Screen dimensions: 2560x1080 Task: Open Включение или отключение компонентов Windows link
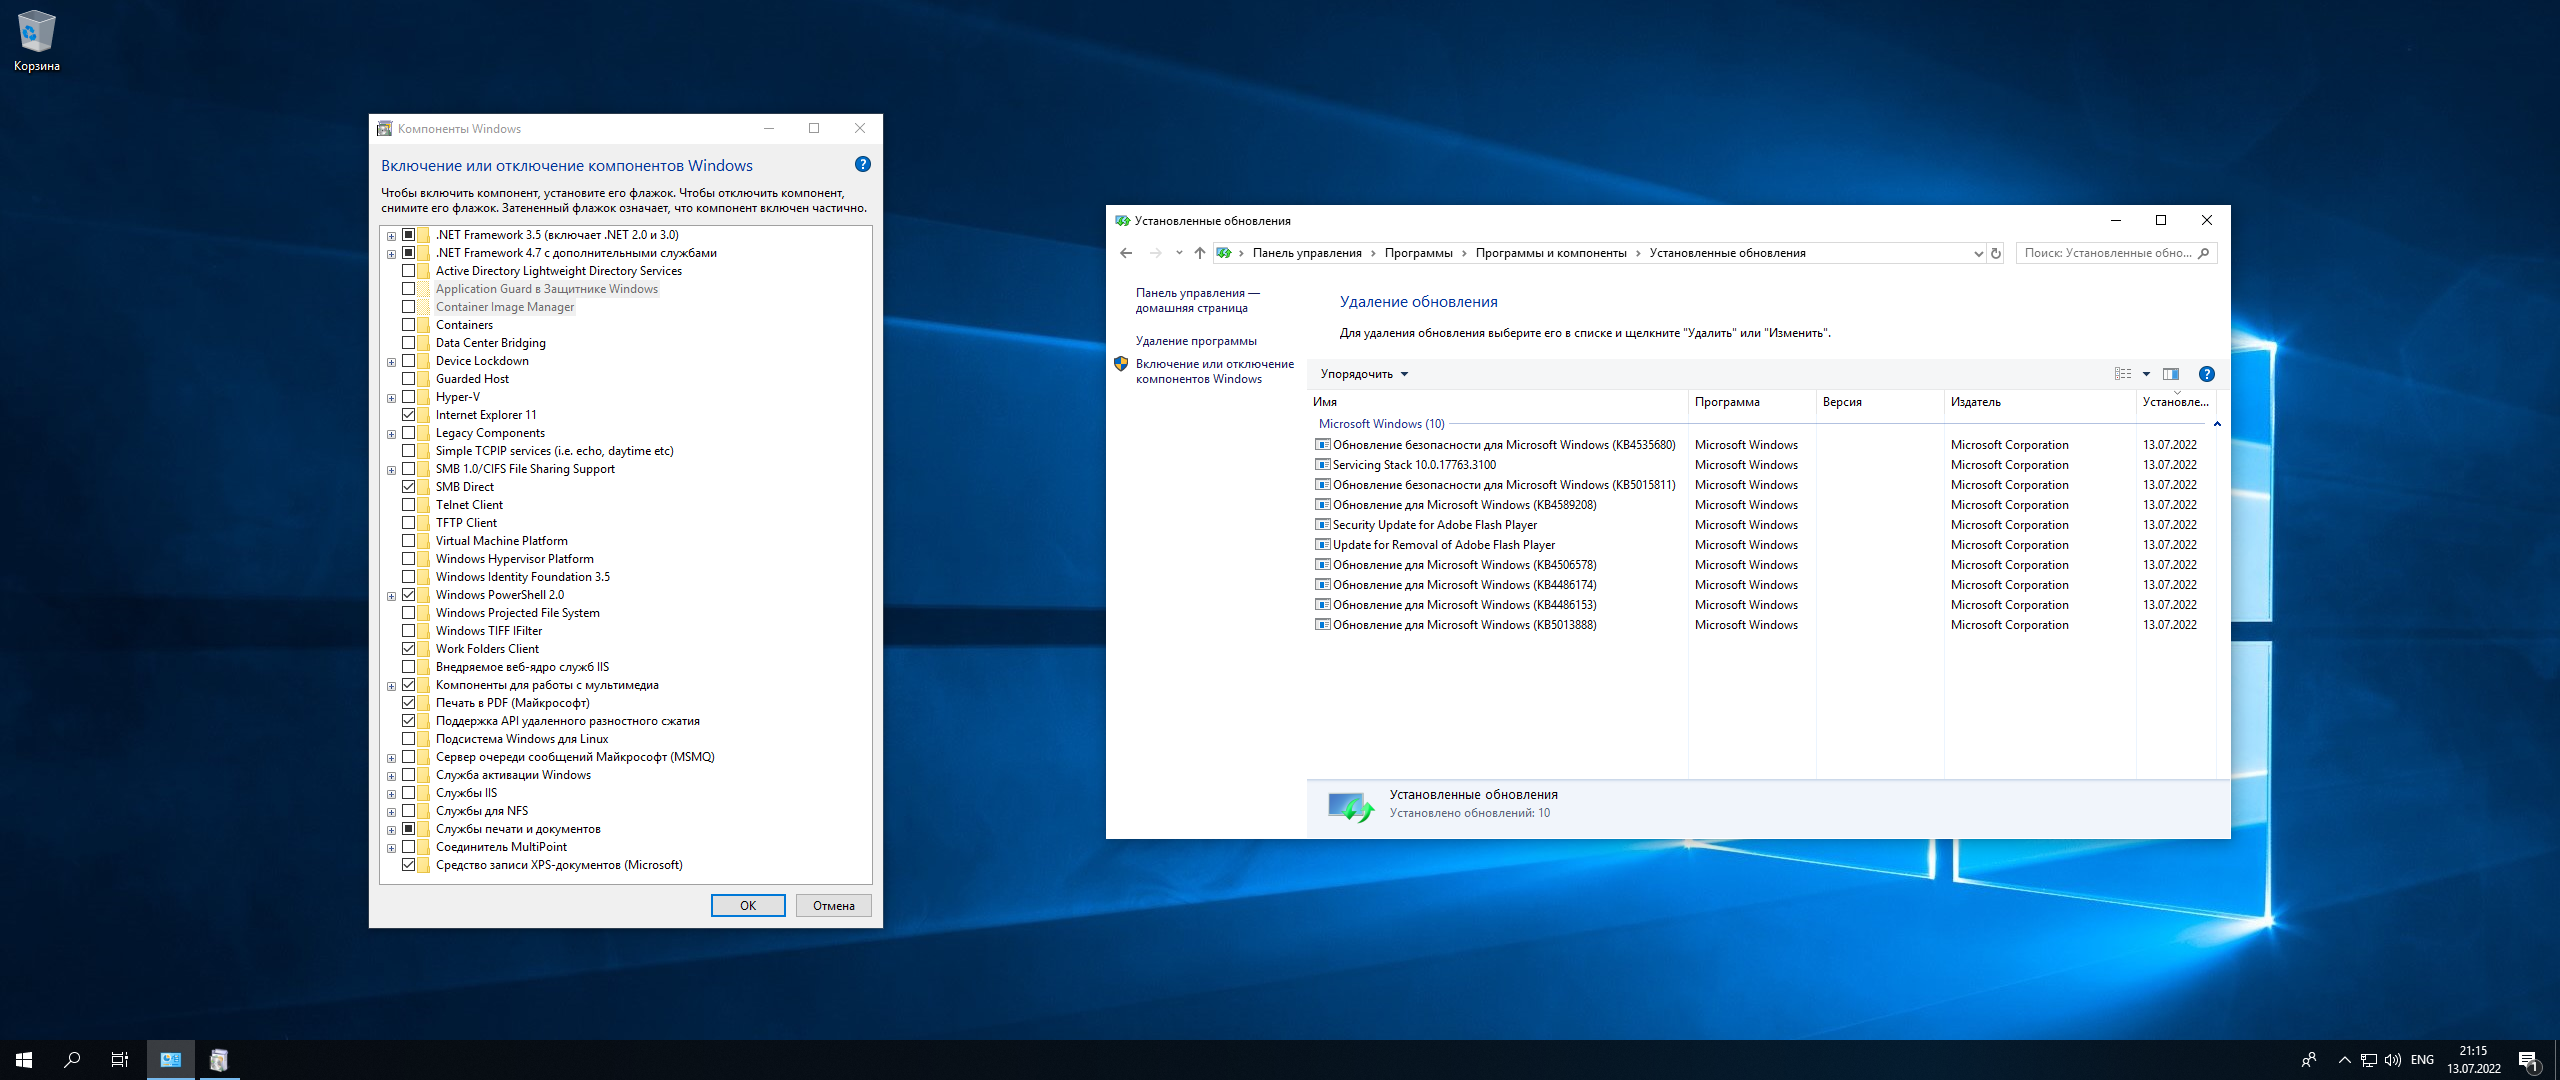1214,371
